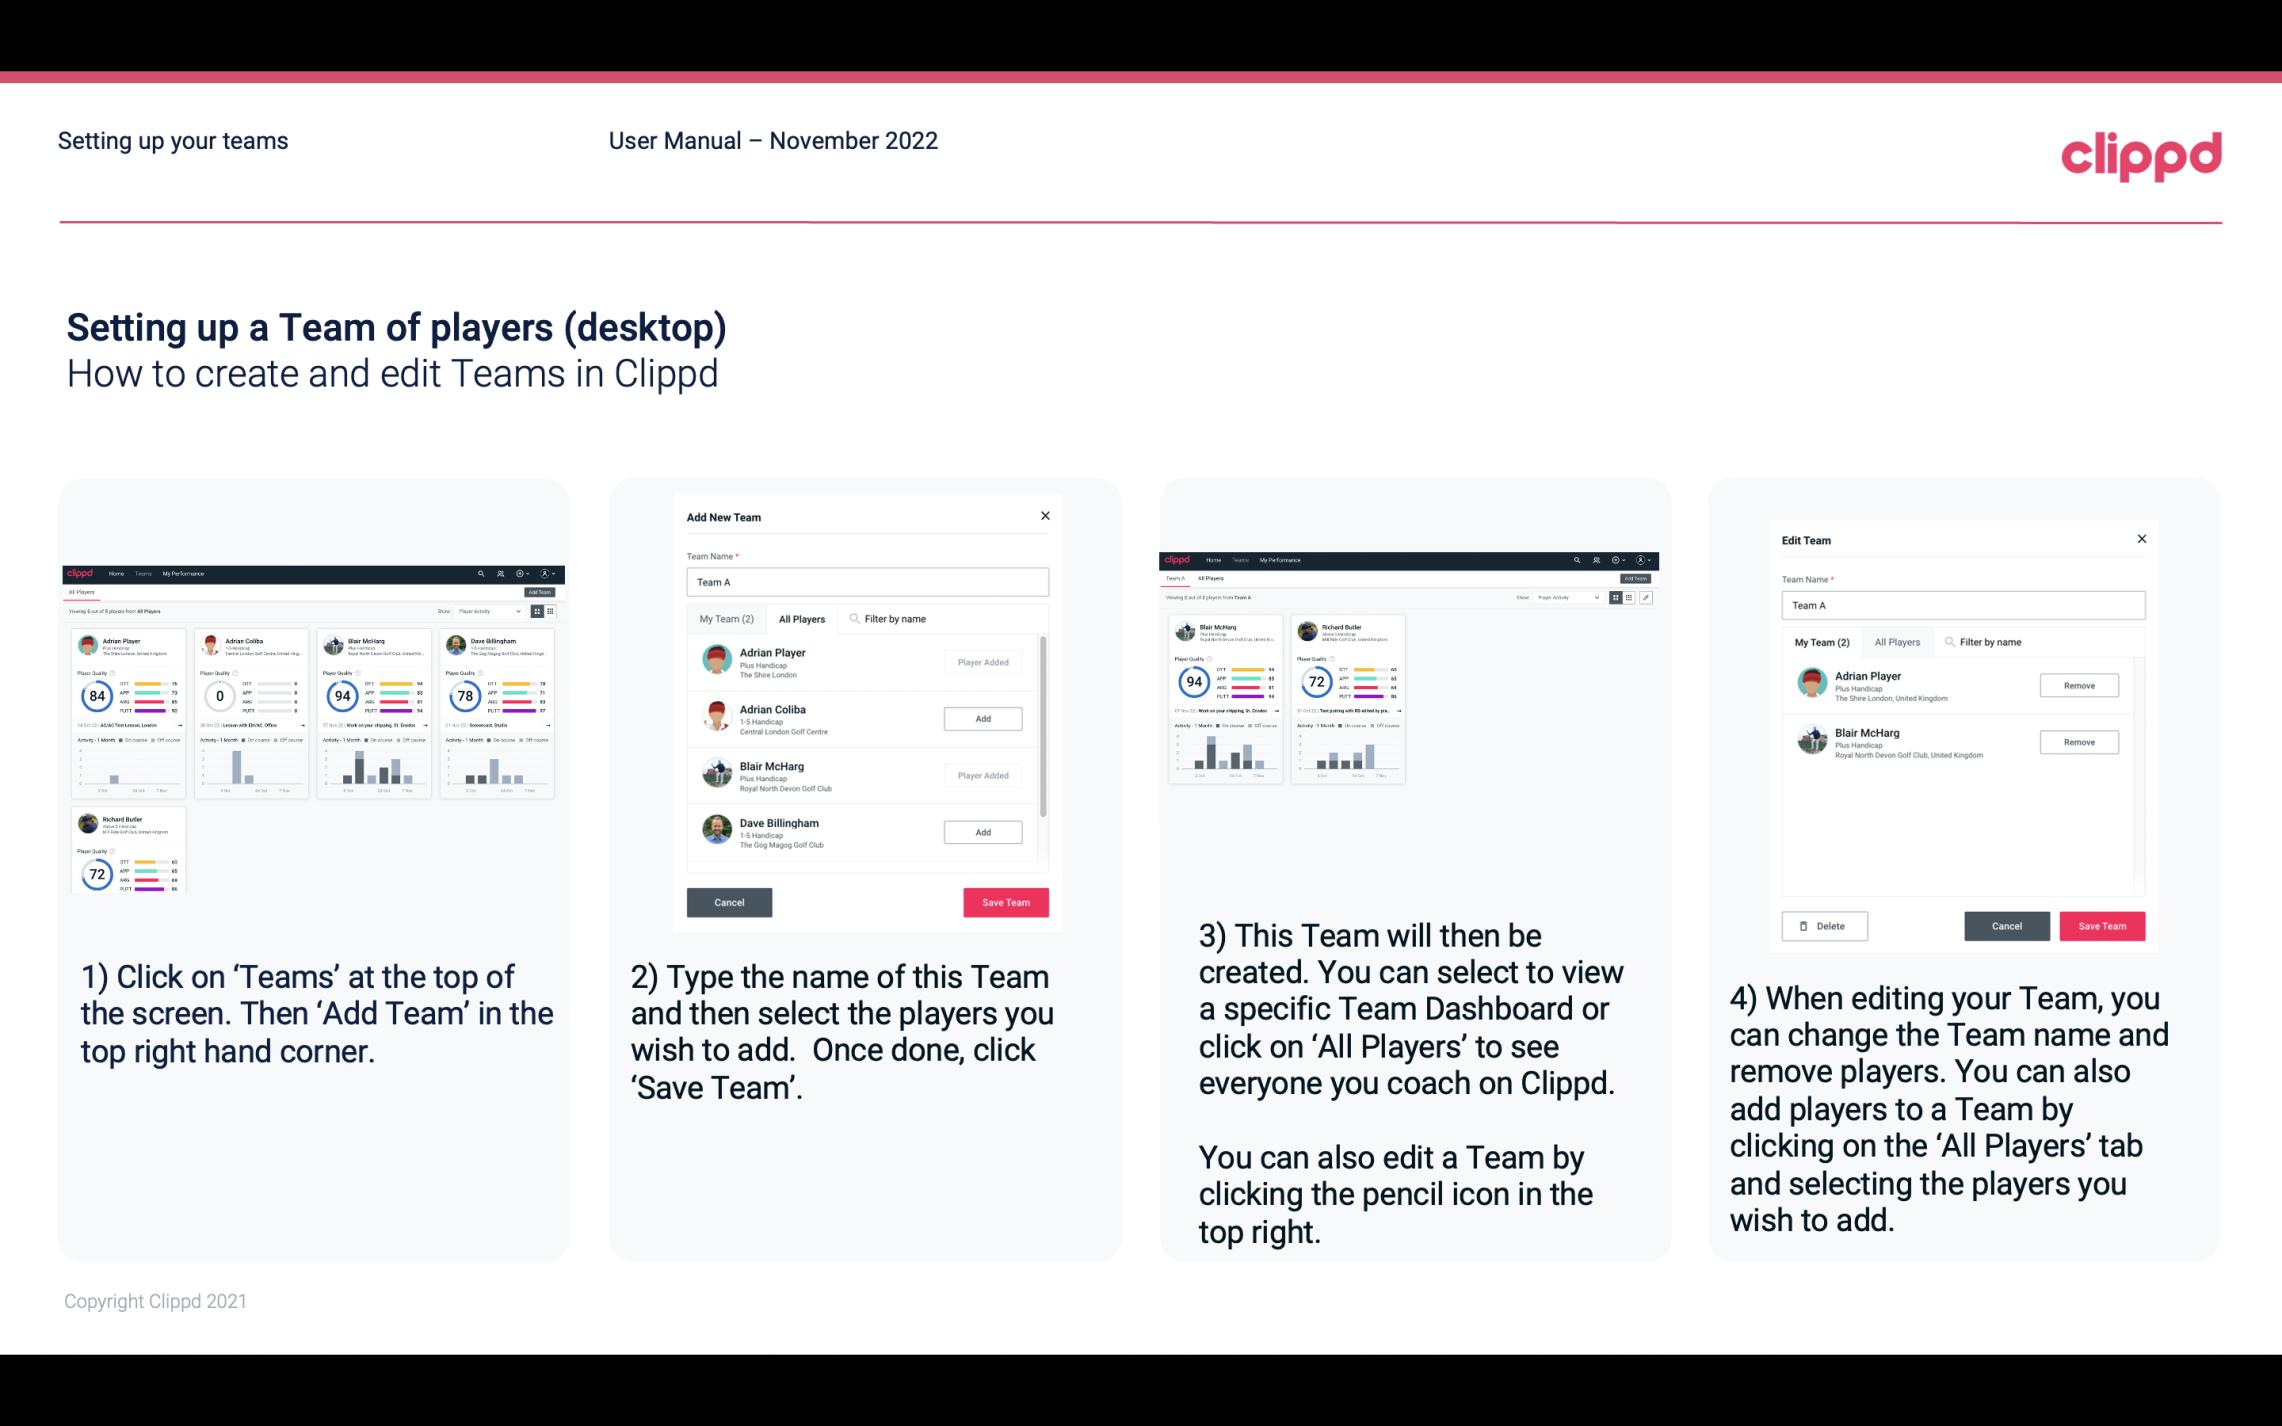Click the close X on Add New Team dialog
This screenshot has height=1426, width=2282.
click(1045, 516)
